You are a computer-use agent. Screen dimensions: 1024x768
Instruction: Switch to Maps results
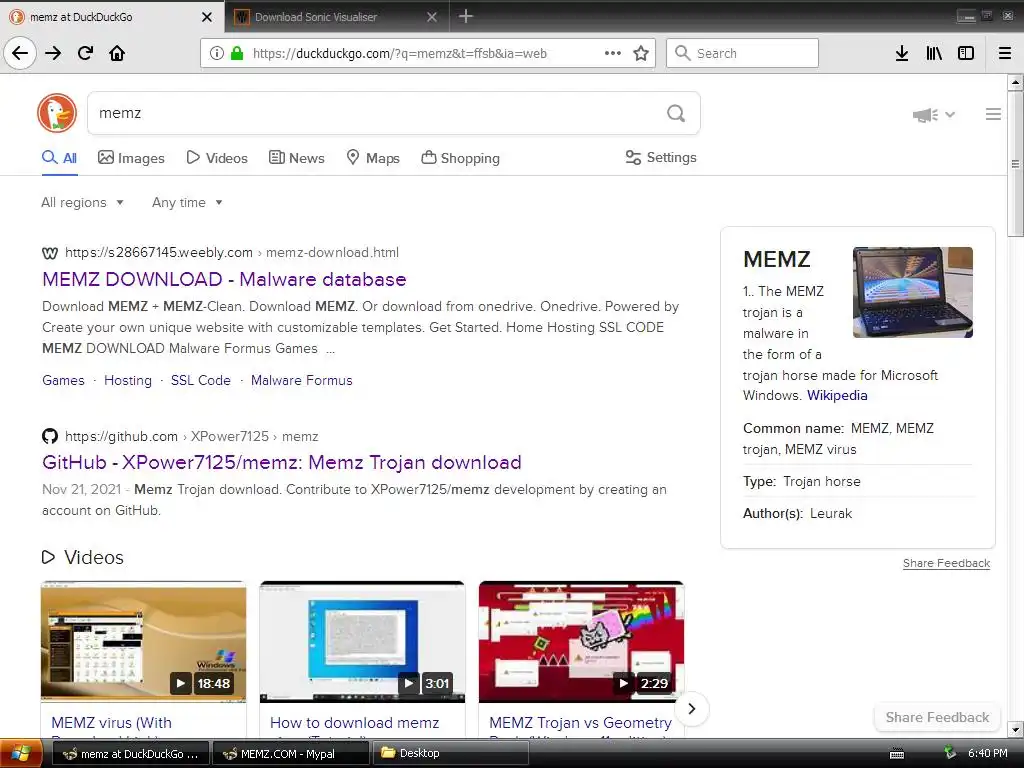[x=373, y=158]
